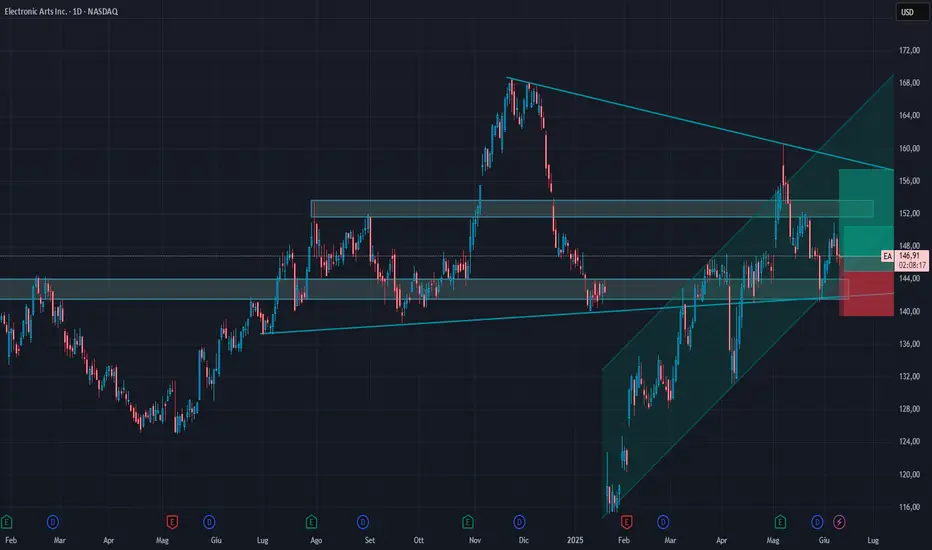Image resolution: width=932 pixels, height=550 pixels.
Task: Click the green earnings marker near Nov label
Action: tap(468, 522)
